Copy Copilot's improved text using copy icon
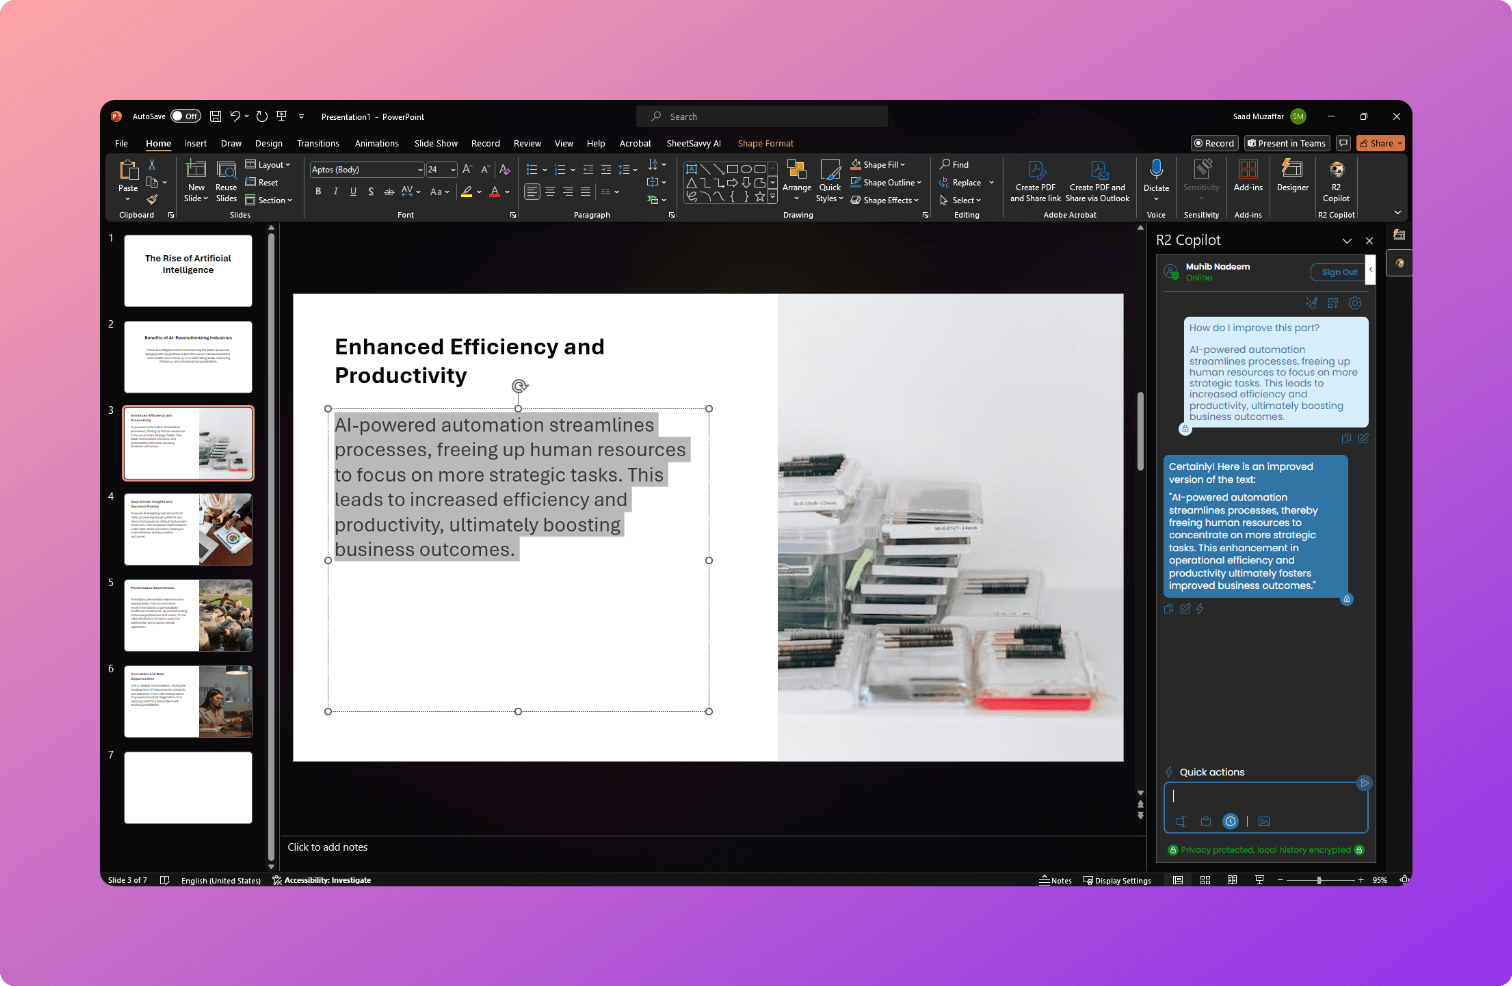Viewport: 1512px width, 986px height. [x=1168, y=608]
